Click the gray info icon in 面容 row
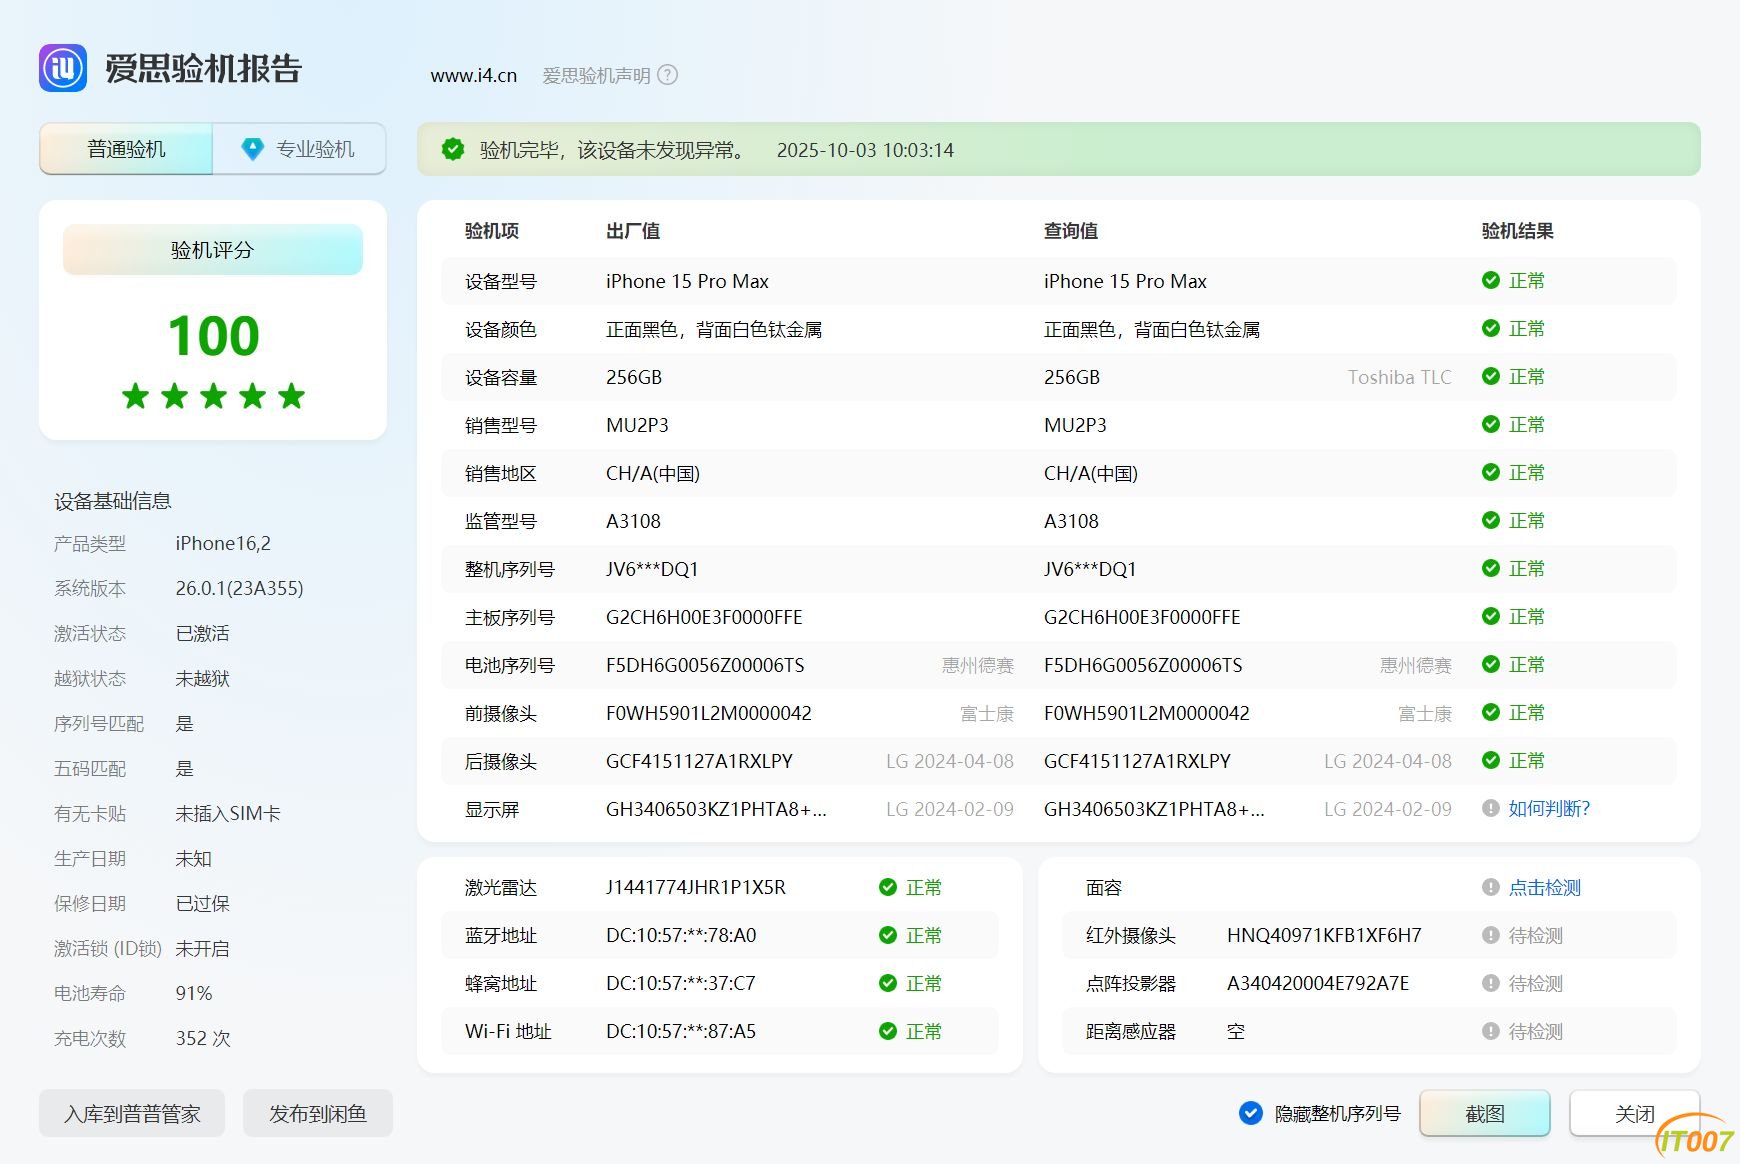Screen dimensions: 1740x1164 click(1491, 888)
